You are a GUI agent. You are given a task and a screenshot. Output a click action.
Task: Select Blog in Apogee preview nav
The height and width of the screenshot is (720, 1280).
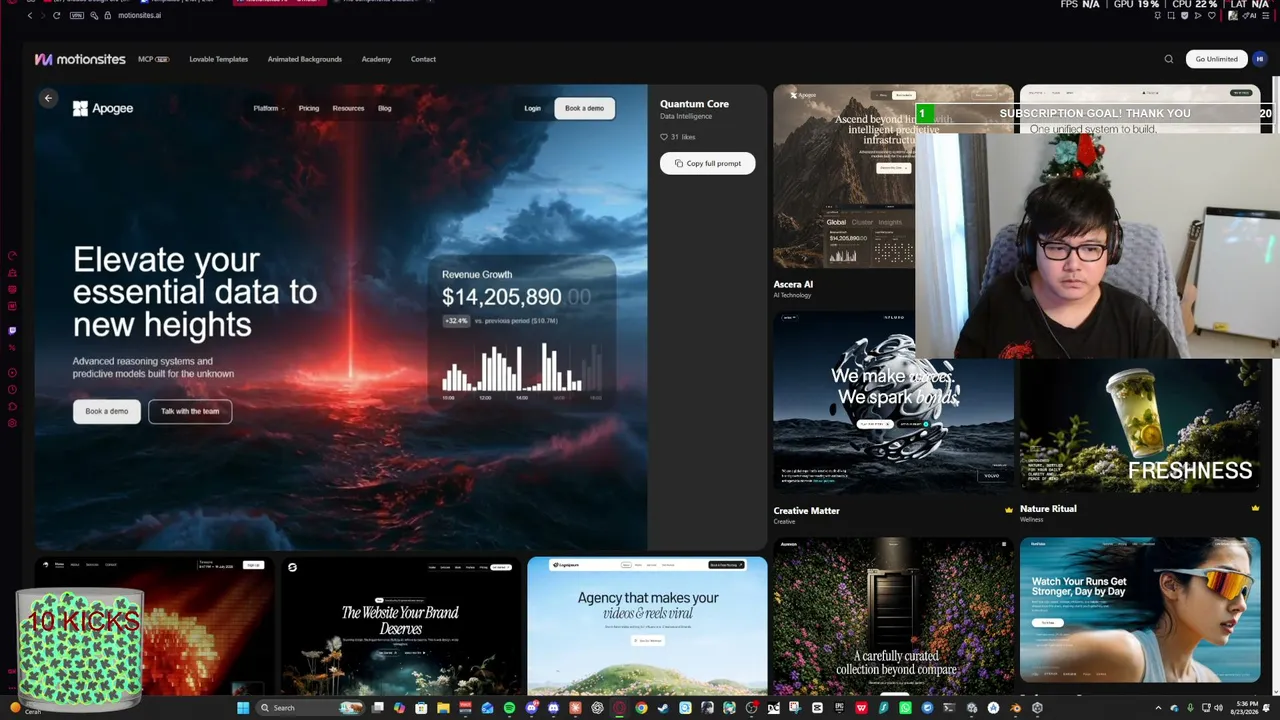385,108
